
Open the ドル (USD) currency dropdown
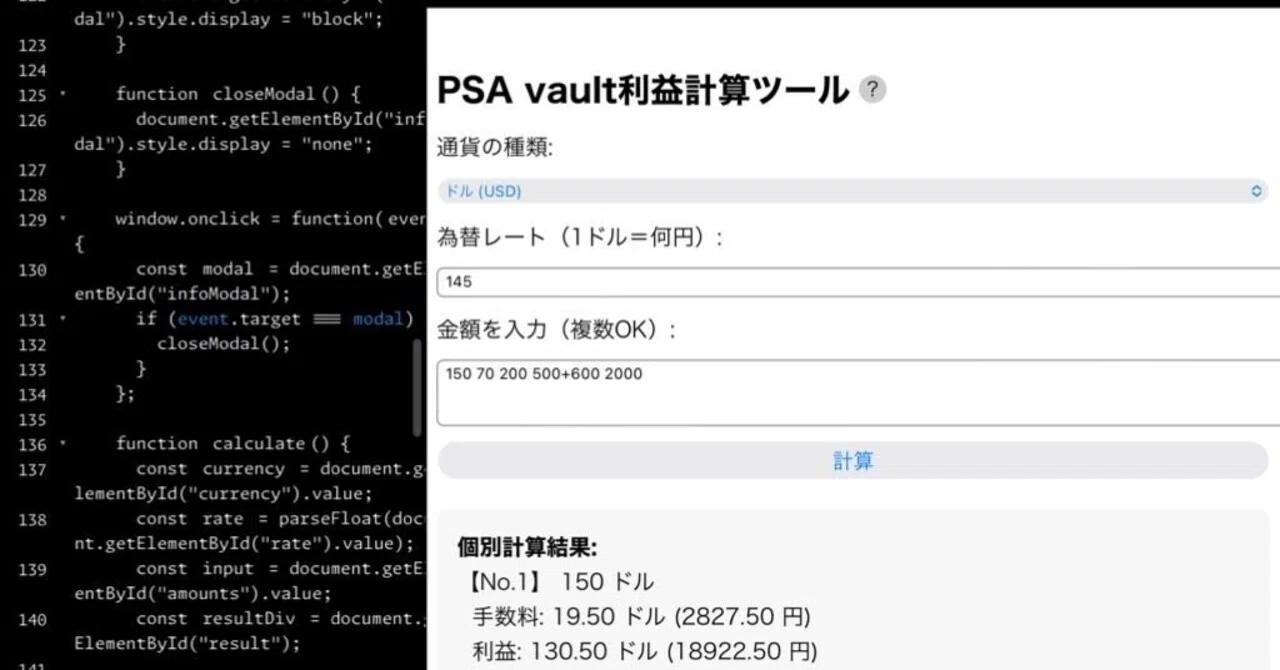click(x=853, y=191)
